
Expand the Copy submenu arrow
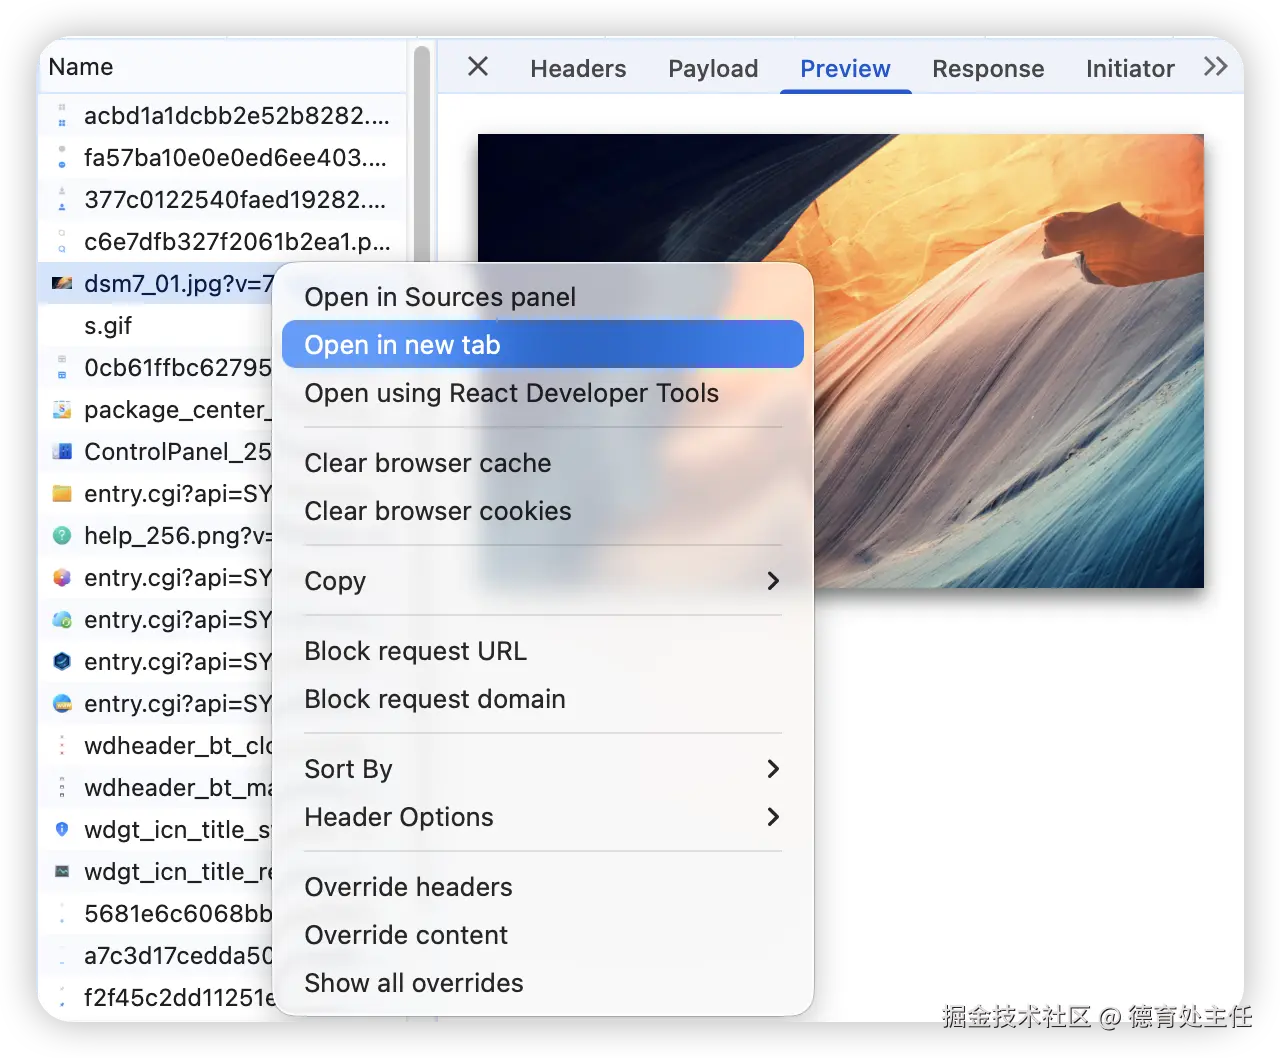pyautogui.click(x=772, y=581)
